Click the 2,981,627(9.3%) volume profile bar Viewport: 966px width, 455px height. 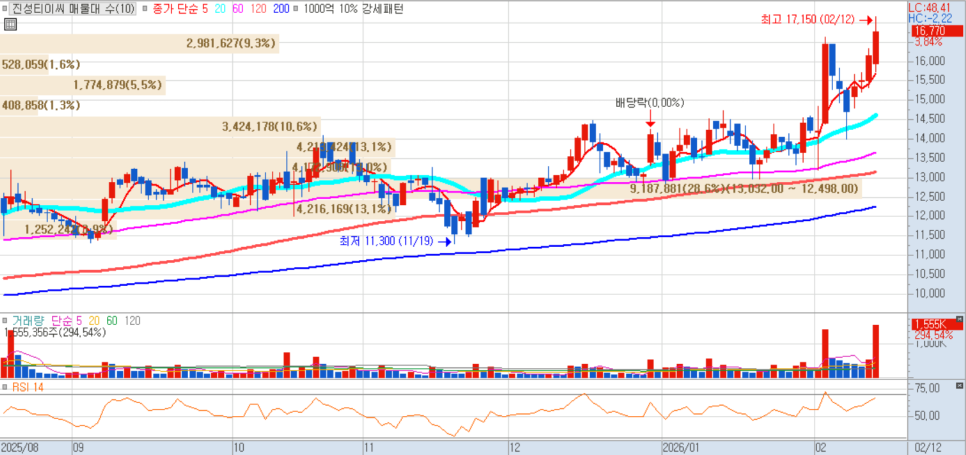pyautogui.click(x=139, y=44)
